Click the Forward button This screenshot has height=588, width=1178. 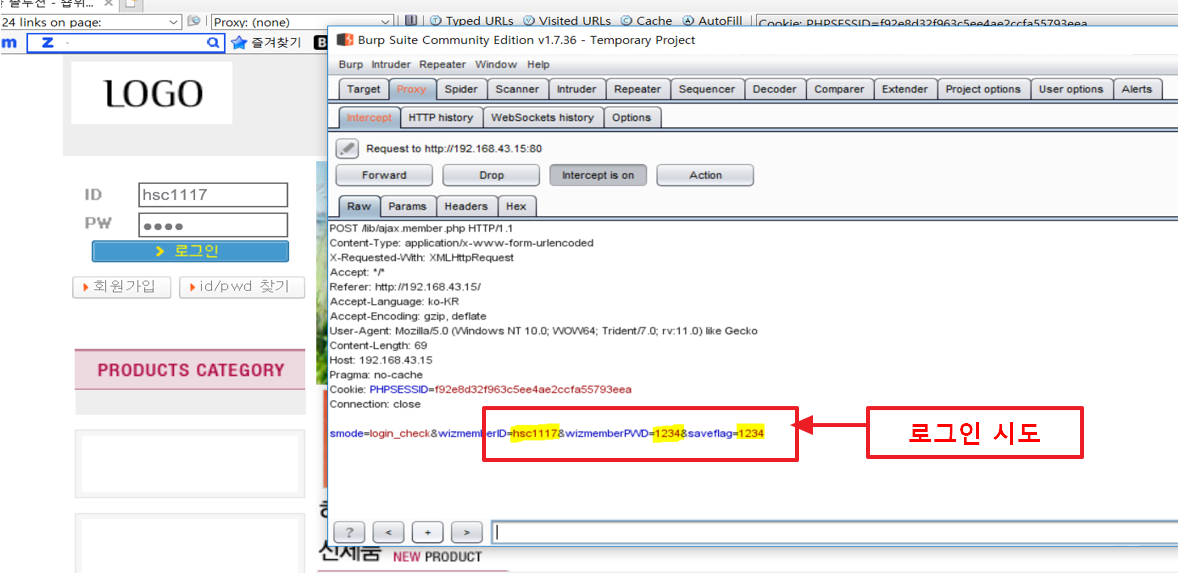pos(384,175)
